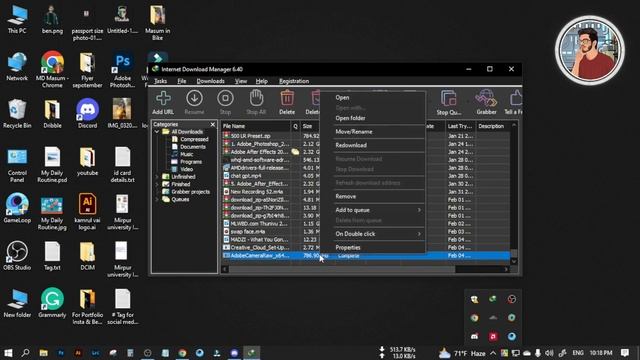Select the 500 LR Preset.zip row
Image resolution: width=640 pixels, height=360 pixels.
click(x=366, y=136)
